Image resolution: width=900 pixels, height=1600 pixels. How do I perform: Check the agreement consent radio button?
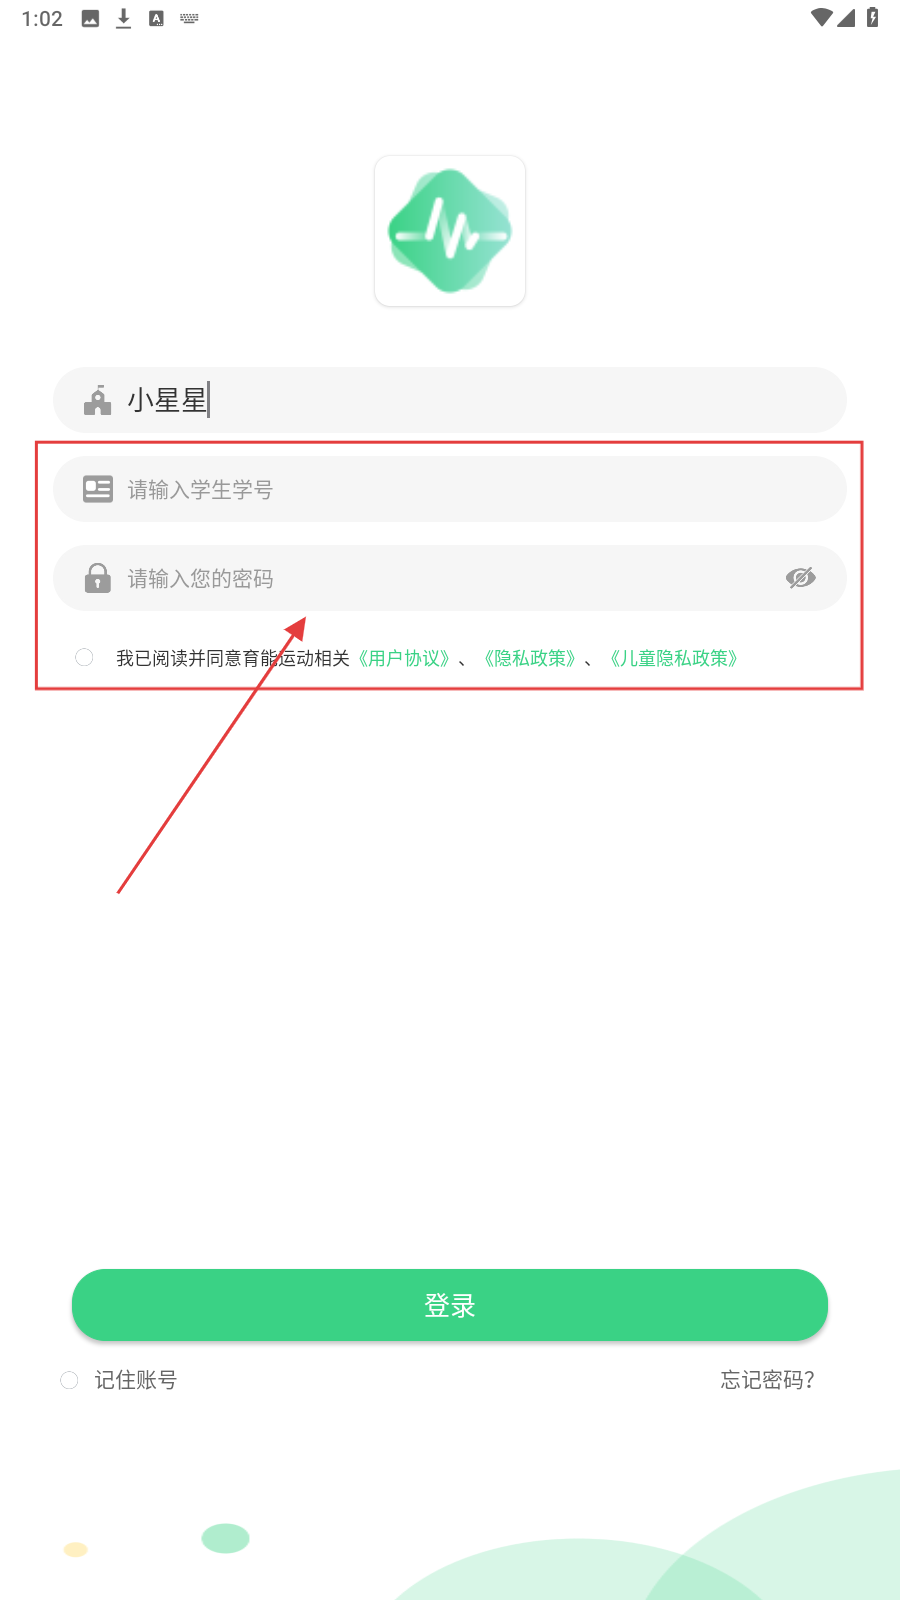(84, 657)
